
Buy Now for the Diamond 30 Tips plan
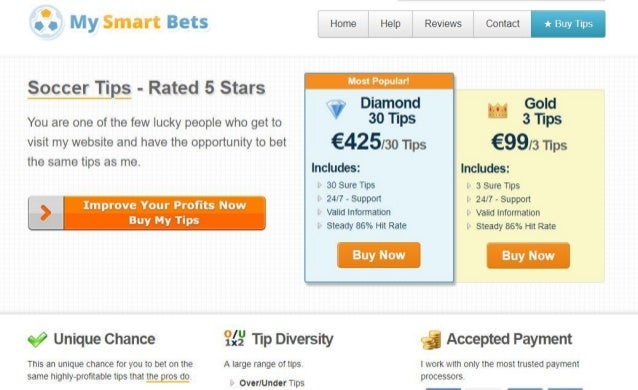pos(379,255)
